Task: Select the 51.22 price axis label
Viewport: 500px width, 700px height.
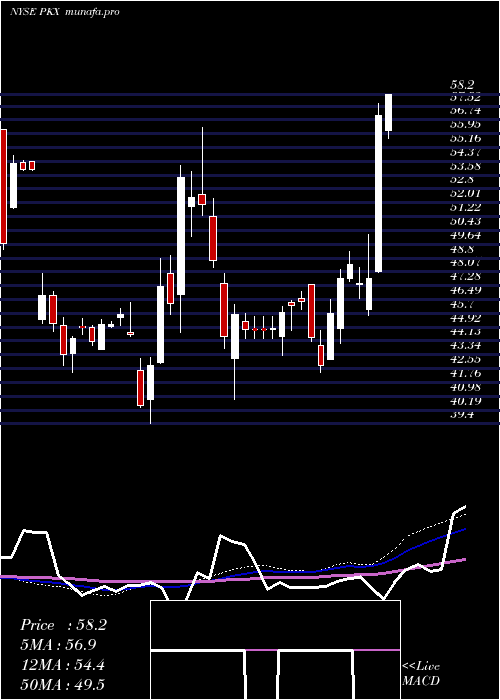Action: point(464,207)
